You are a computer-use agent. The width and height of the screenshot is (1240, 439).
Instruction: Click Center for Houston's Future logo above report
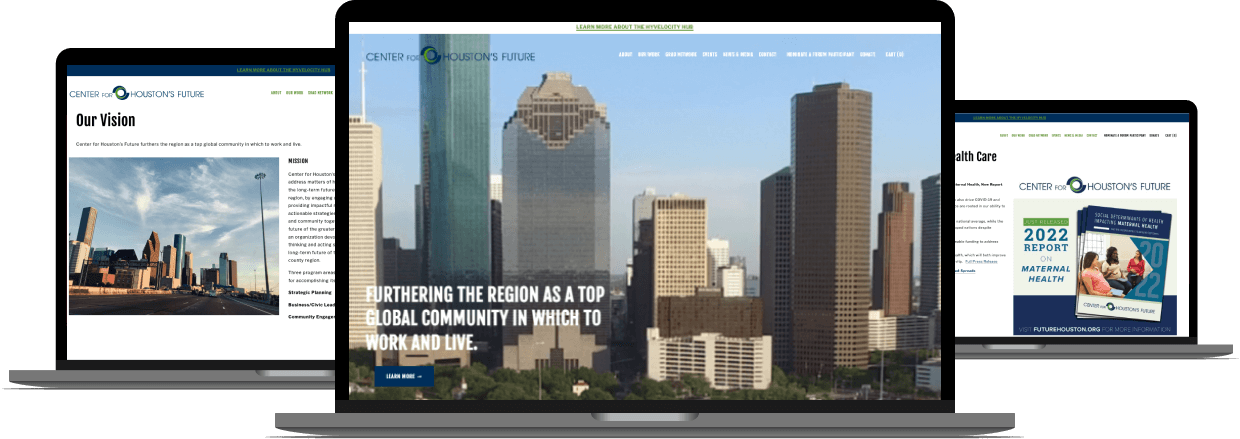pyautogui.click(x=1094, y=185)
